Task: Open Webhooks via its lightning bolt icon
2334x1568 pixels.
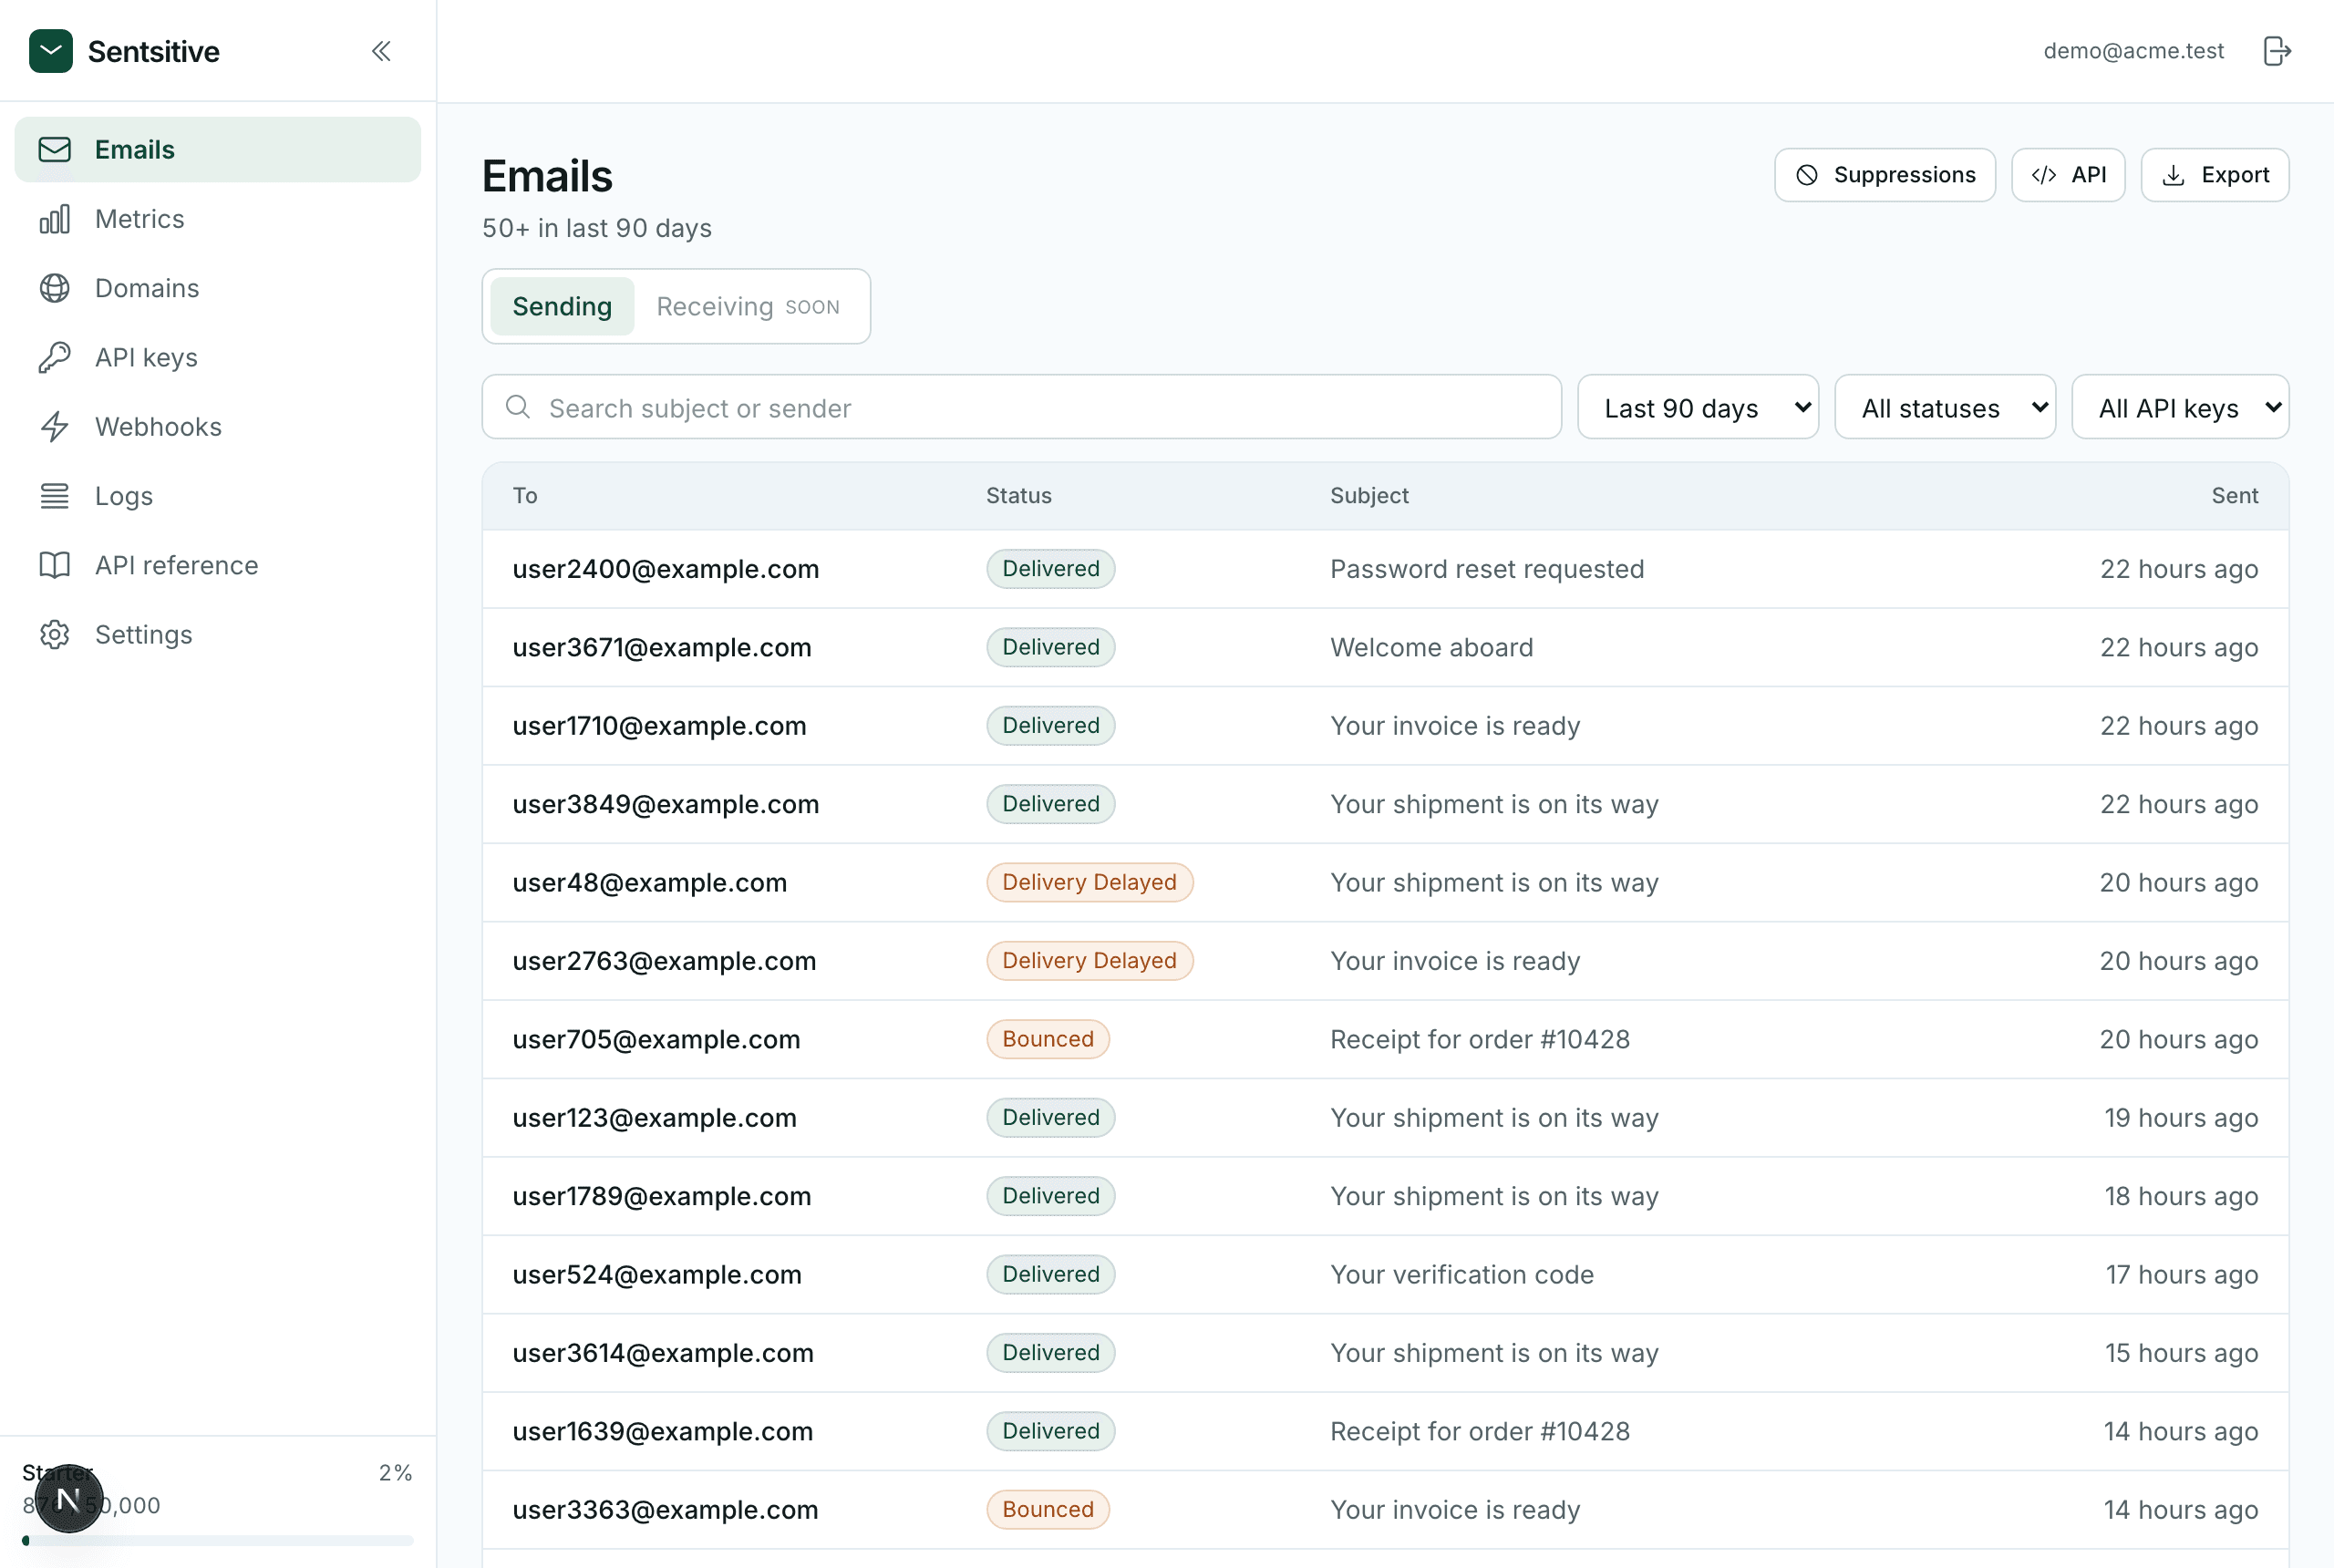Action: pos(55,427)
